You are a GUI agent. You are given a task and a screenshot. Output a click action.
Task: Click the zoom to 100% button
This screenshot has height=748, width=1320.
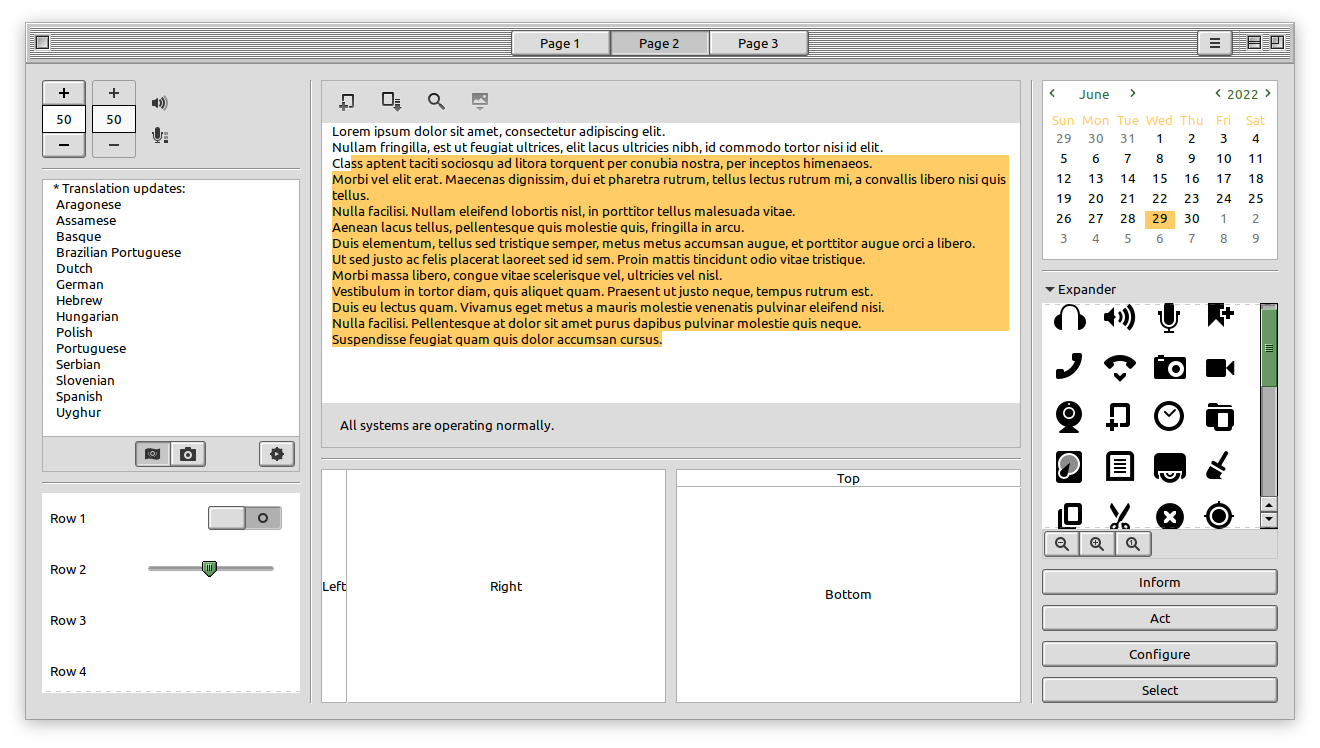coord(1133,544)
